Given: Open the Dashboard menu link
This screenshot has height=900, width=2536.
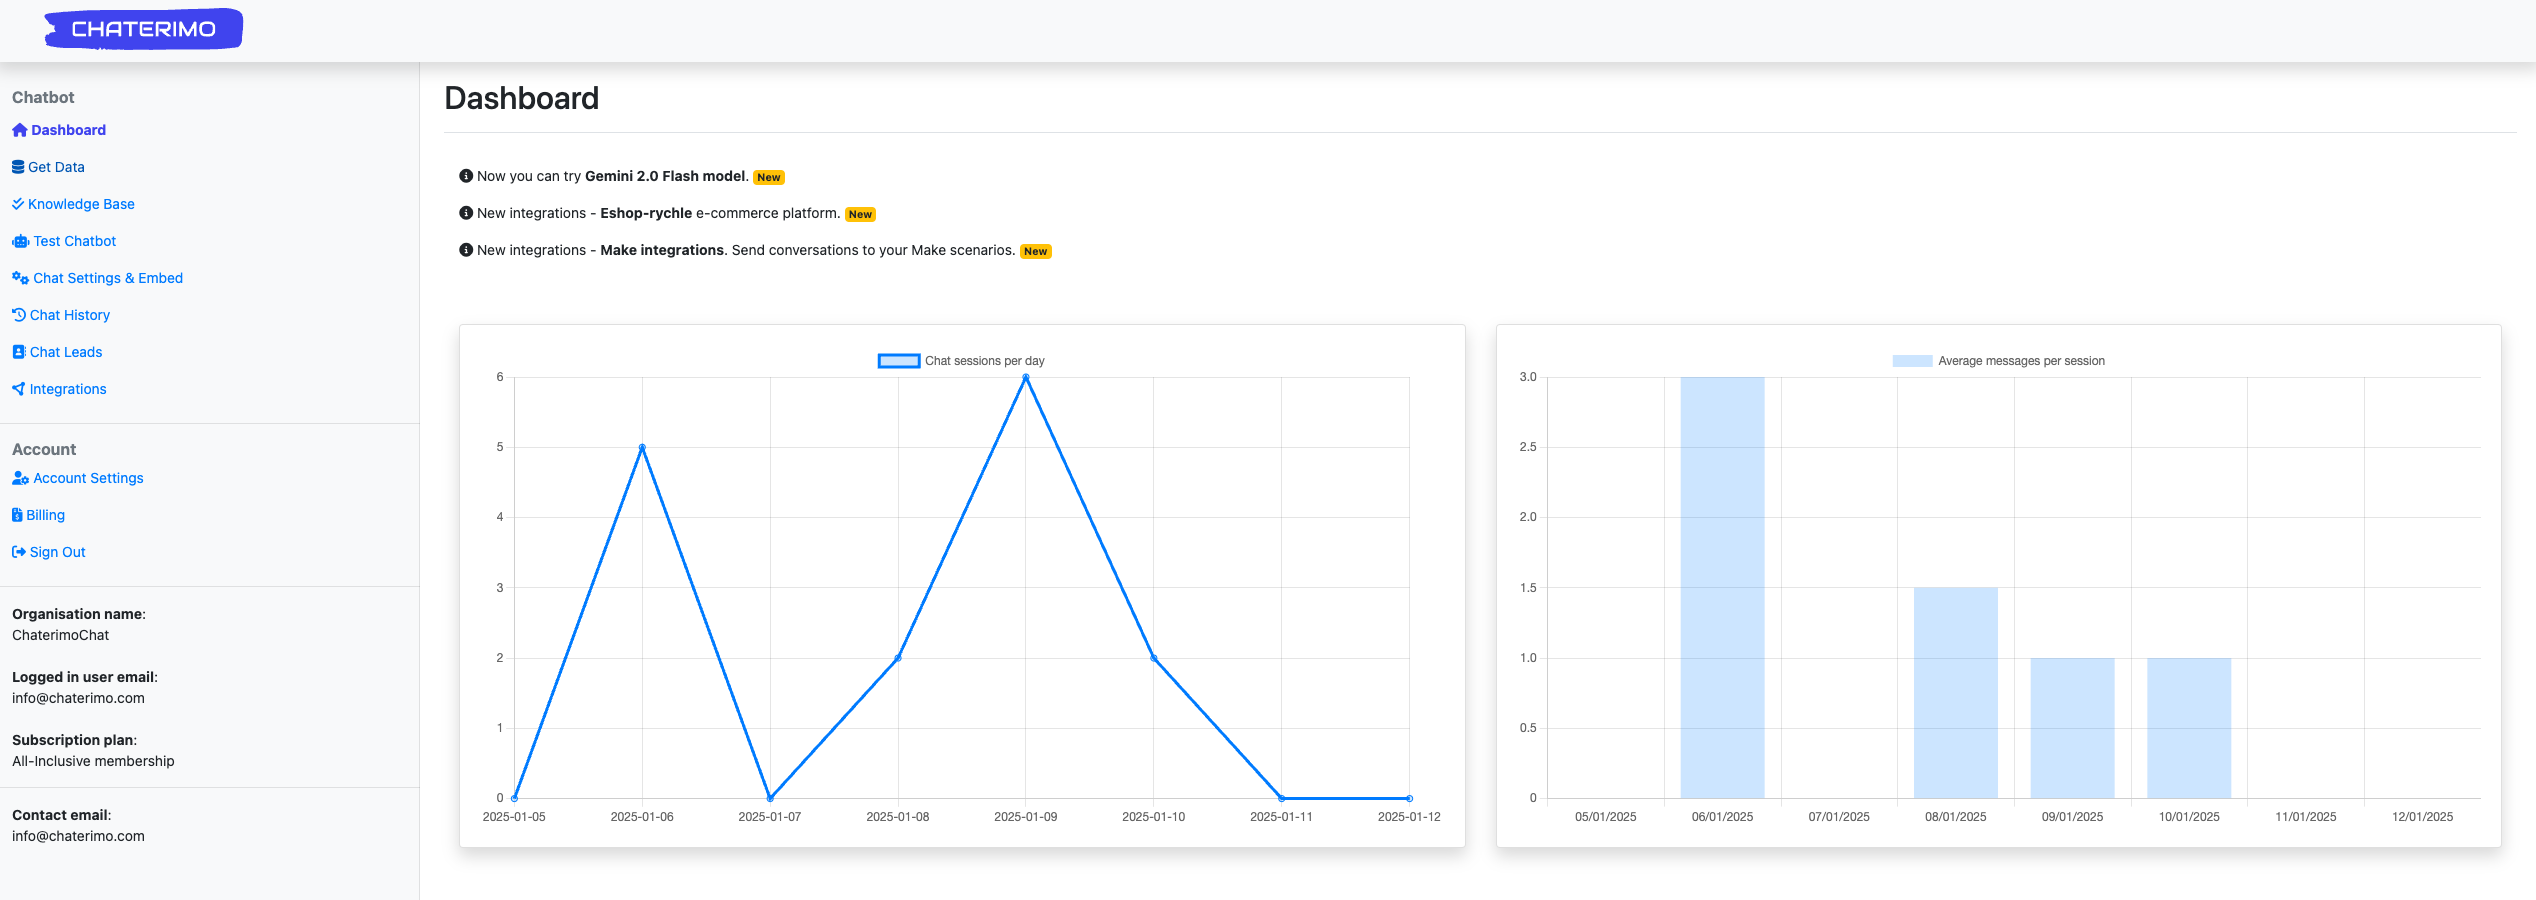Looking at the screenshot, I should 68,130.
